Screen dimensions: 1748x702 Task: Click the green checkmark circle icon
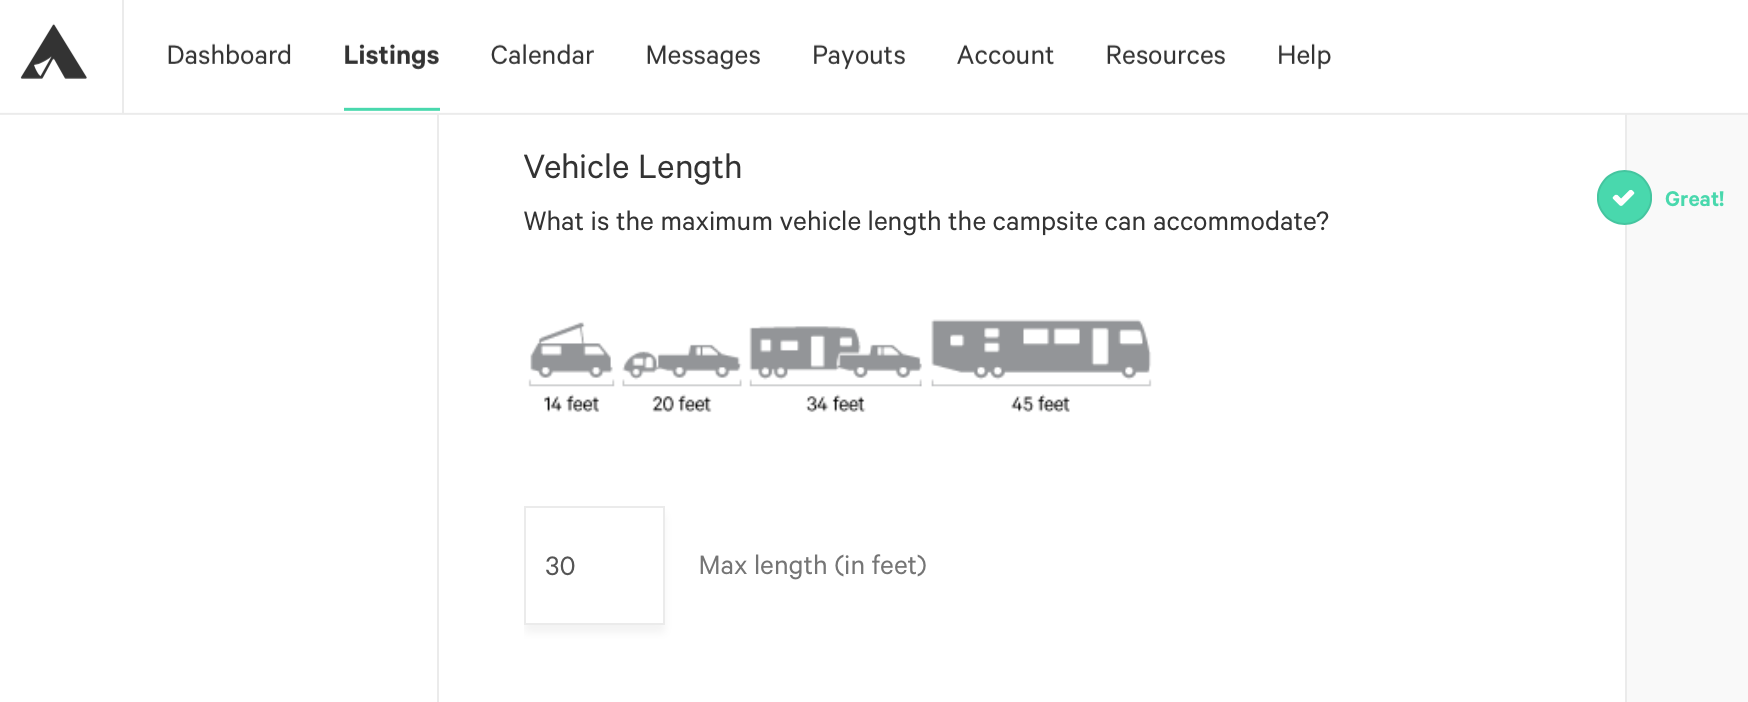[1624, 198]
